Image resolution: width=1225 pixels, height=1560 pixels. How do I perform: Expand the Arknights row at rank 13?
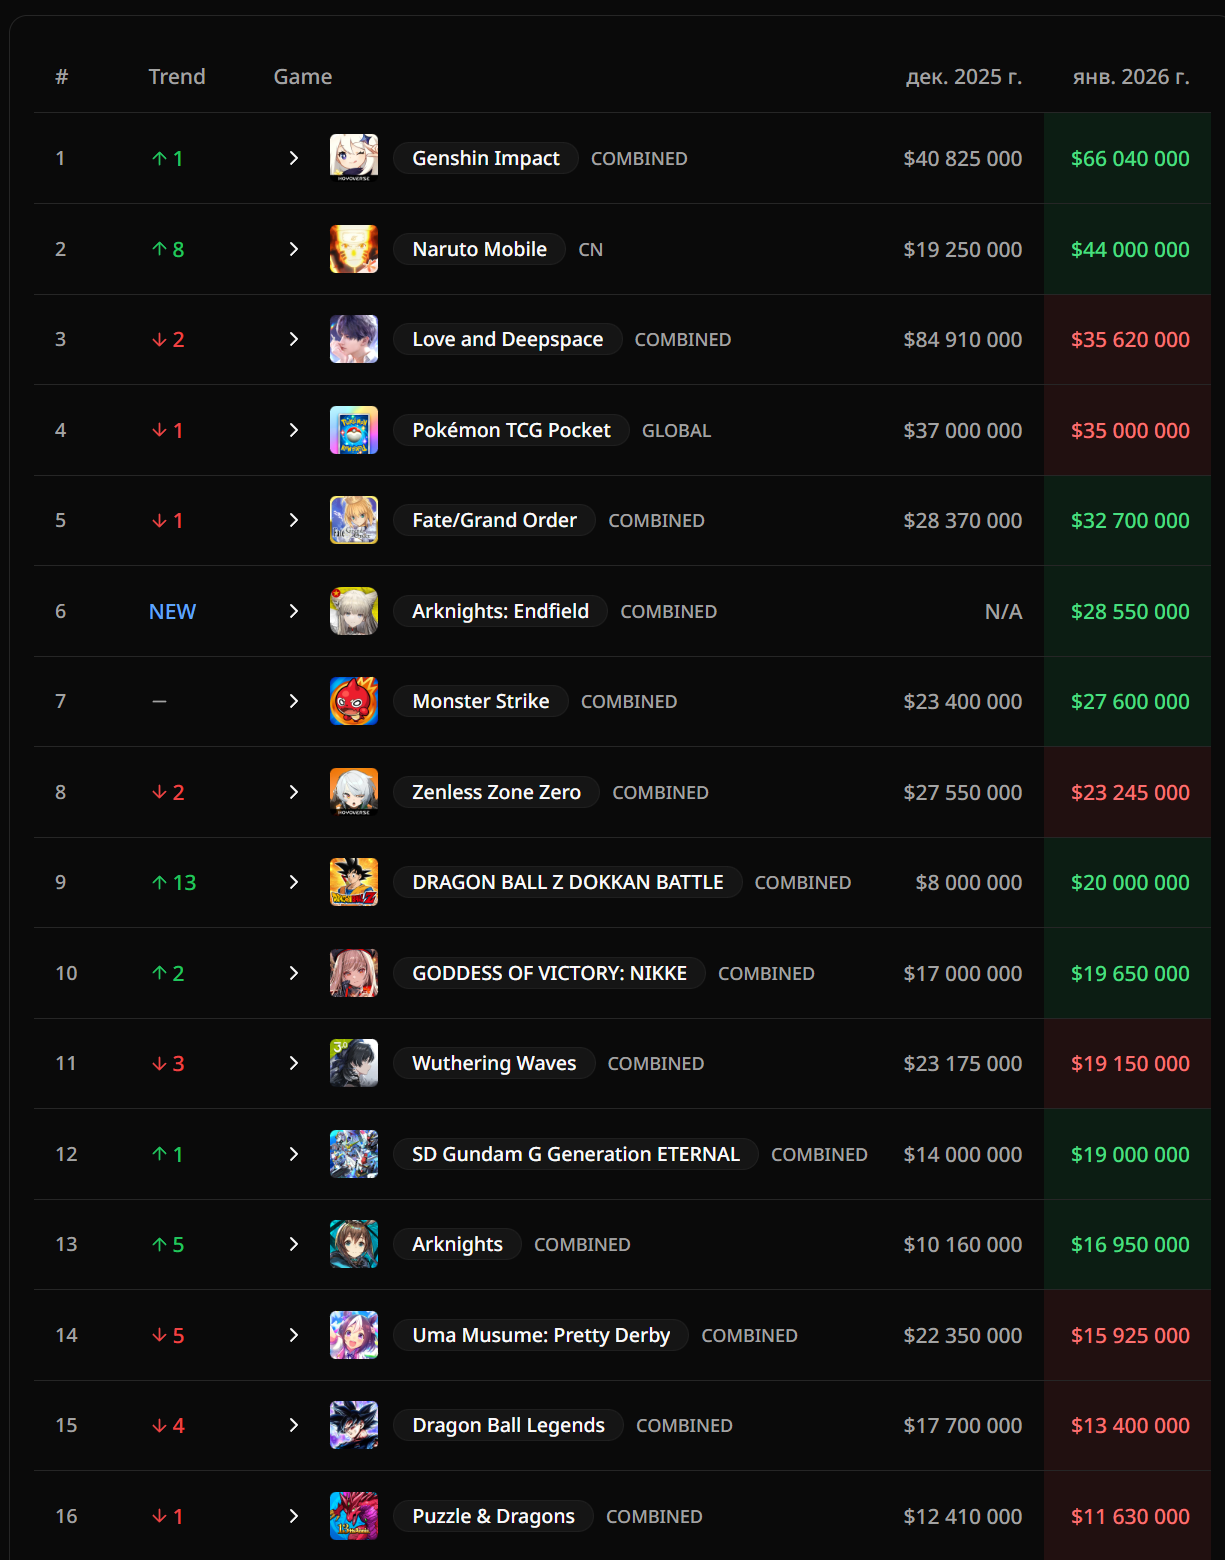click(293, 1244)
